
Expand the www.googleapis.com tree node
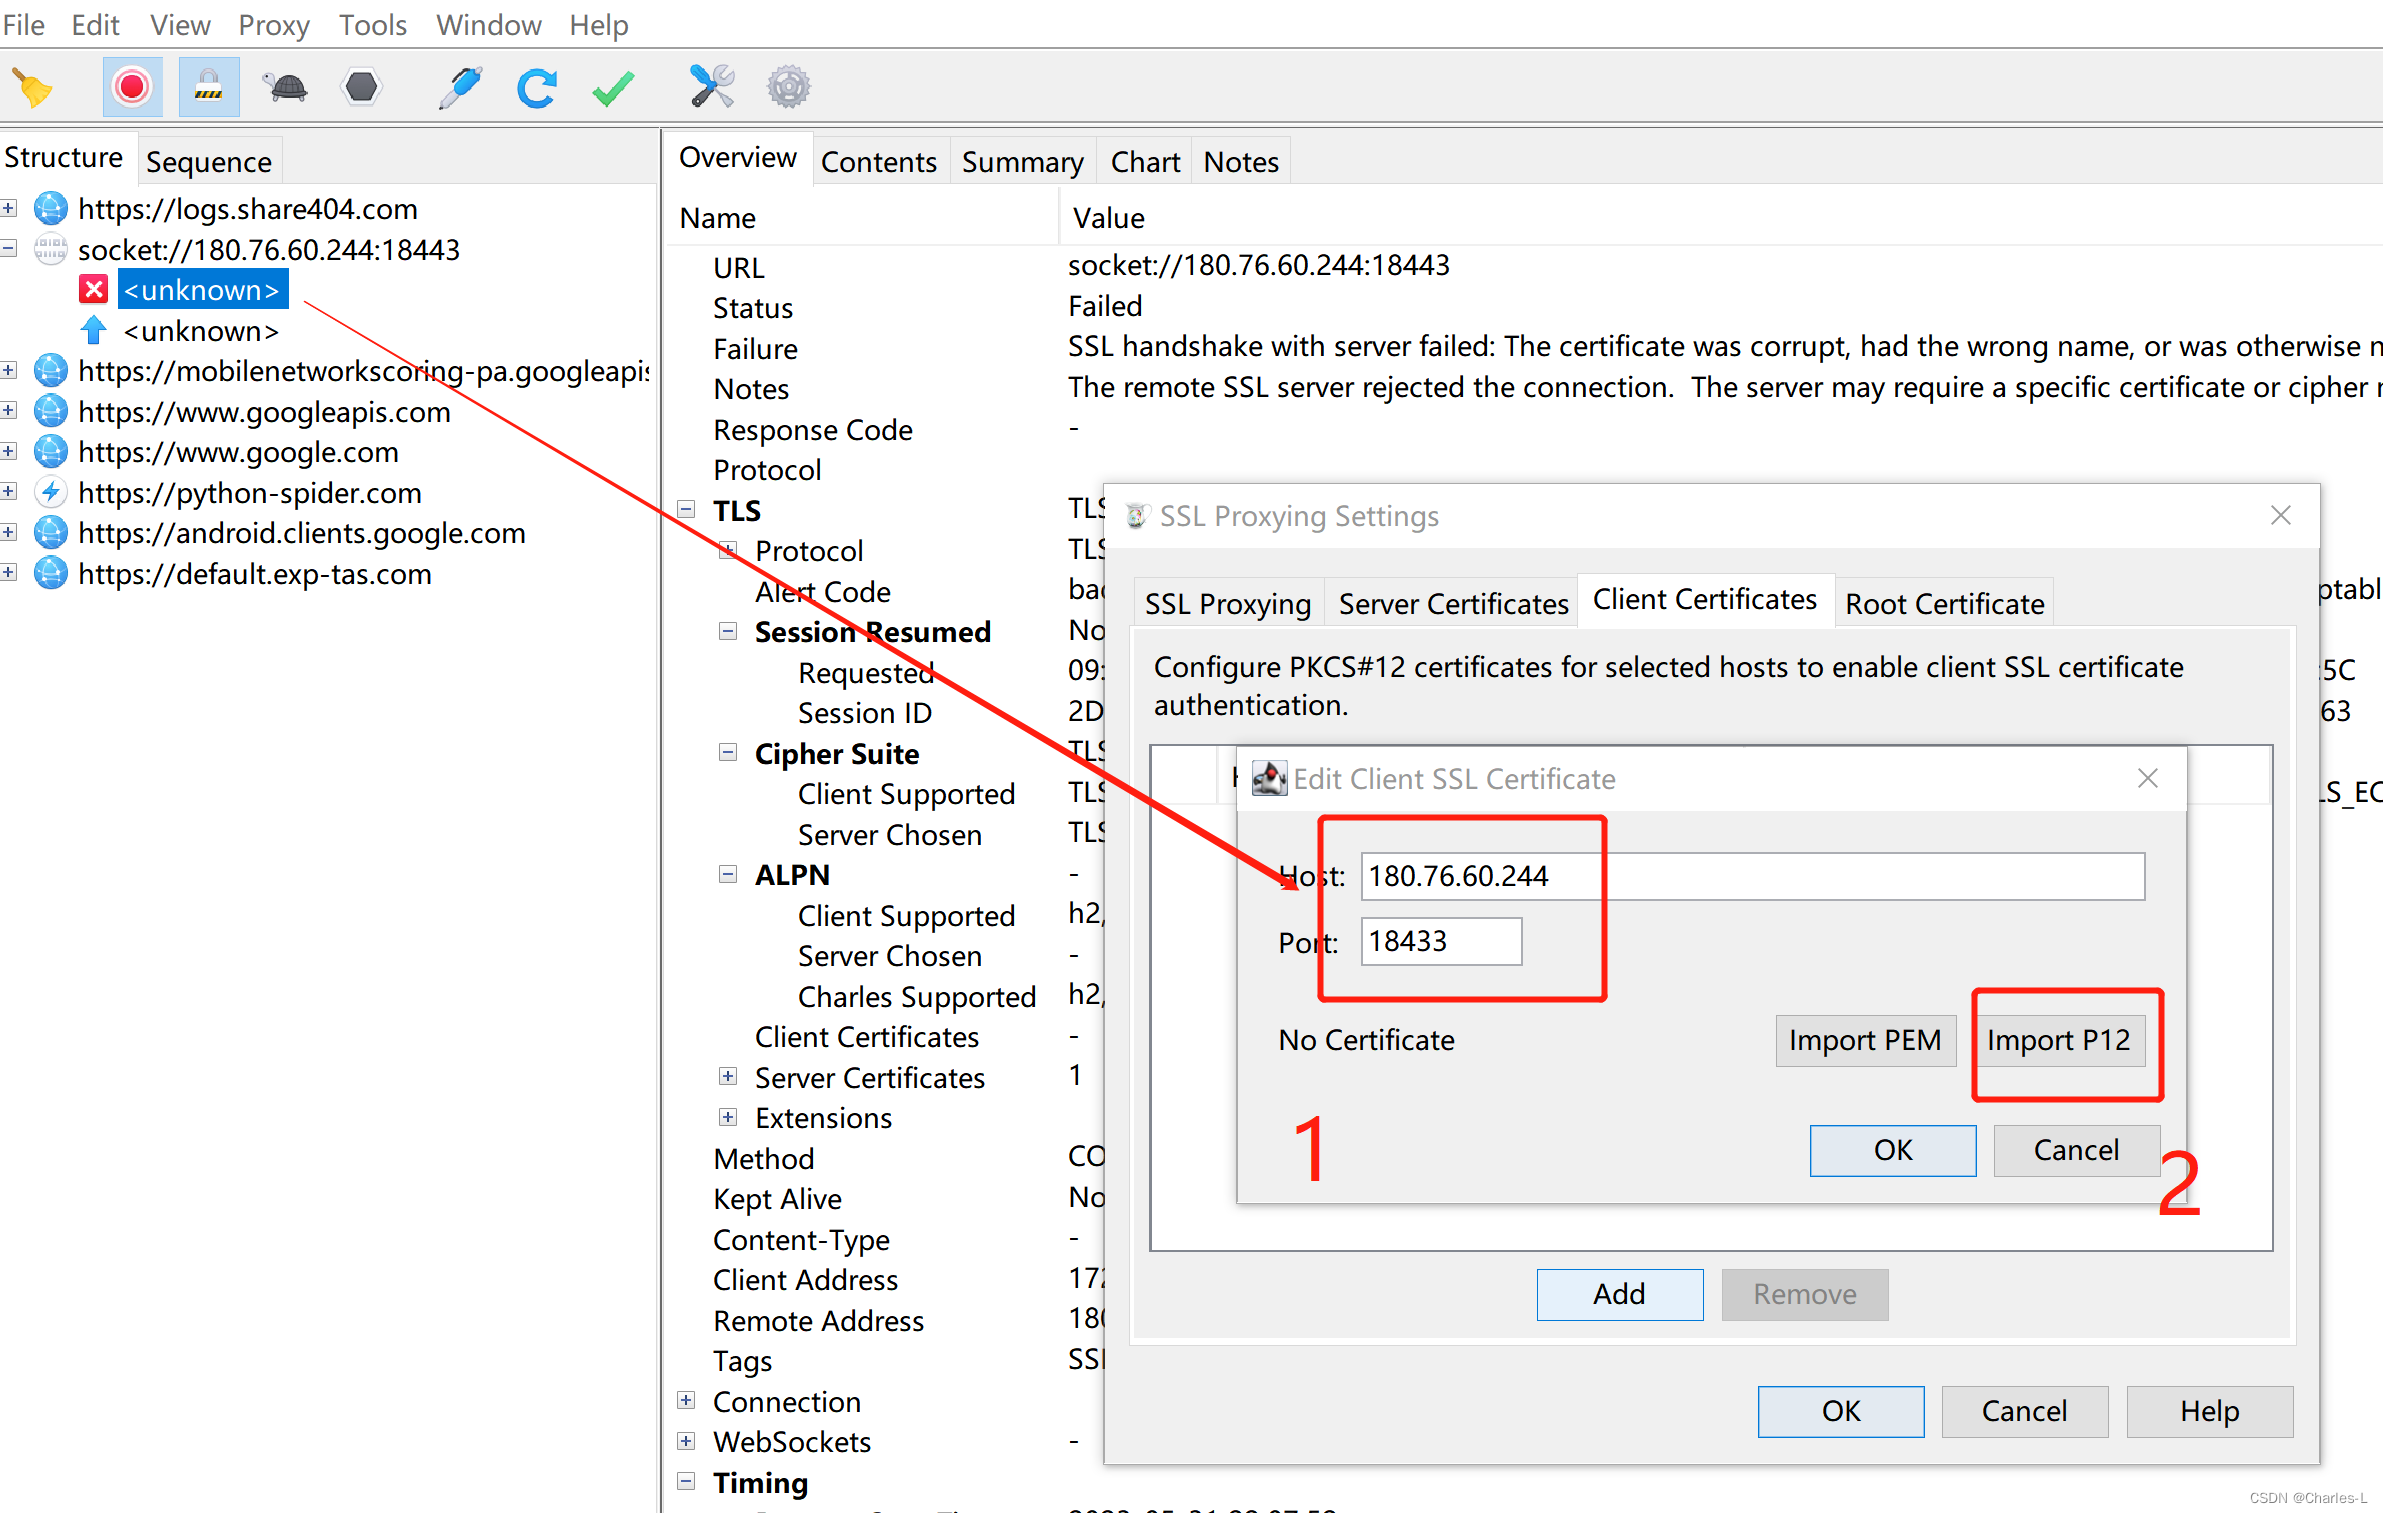9,411
